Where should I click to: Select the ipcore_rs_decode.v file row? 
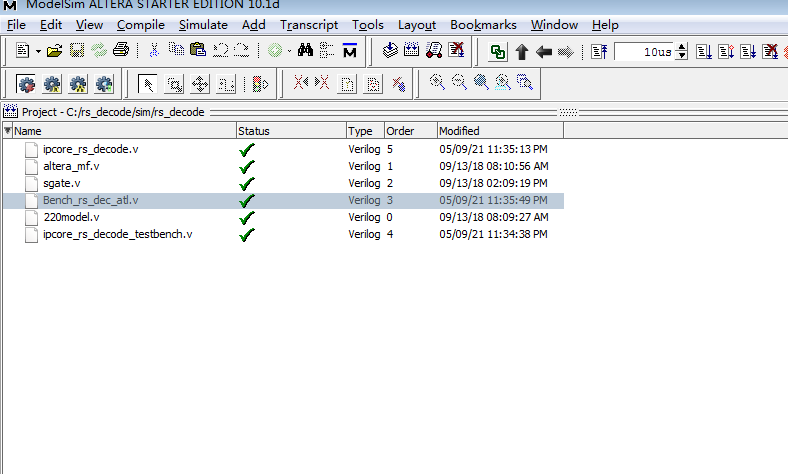coord(283,149)
